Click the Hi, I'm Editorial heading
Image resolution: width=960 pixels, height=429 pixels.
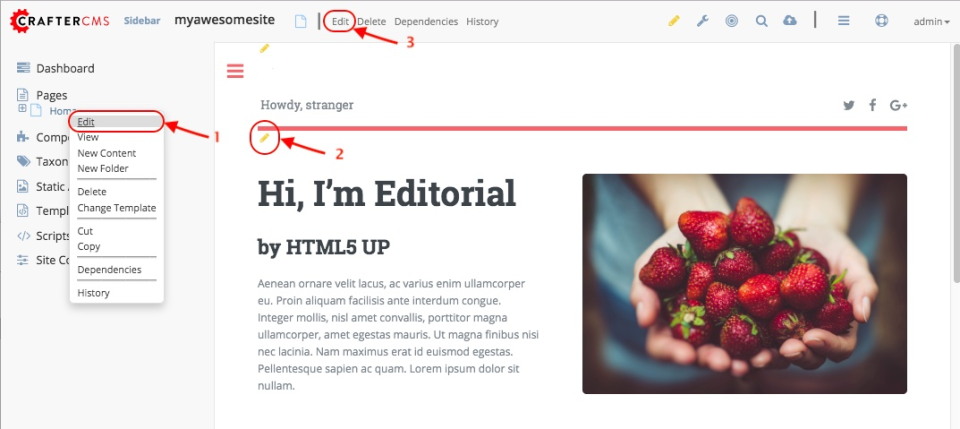387,193
